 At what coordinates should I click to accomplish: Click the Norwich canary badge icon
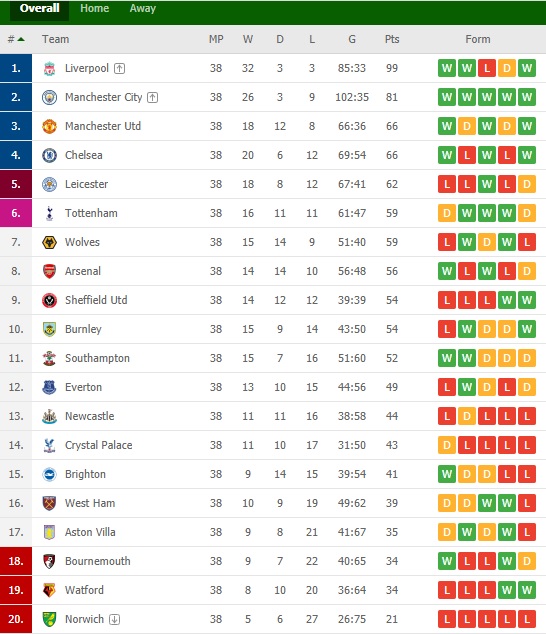(49, 619)
